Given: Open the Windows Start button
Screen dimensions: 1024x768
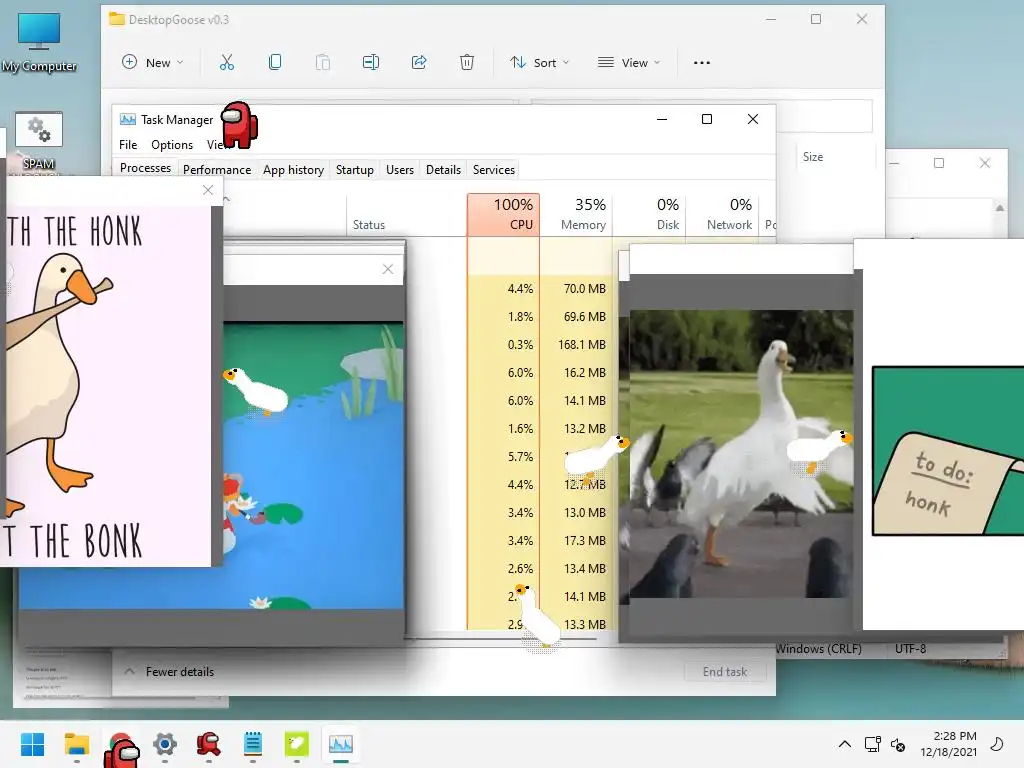Looking at the screenshot, I should pyautogui.click(x=33, y=744).
